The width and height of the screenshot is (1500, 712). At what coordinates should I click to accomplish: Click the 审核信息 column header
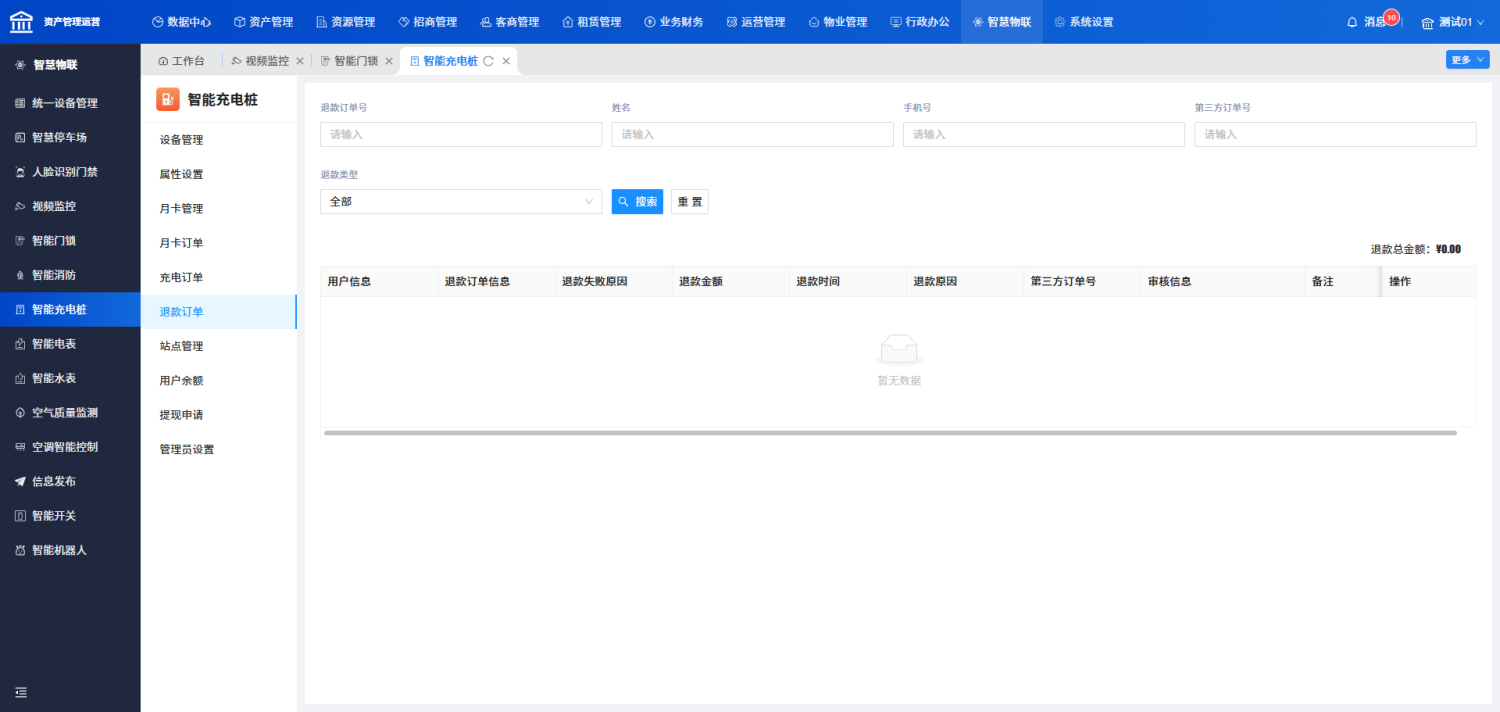pos(1222,282)
